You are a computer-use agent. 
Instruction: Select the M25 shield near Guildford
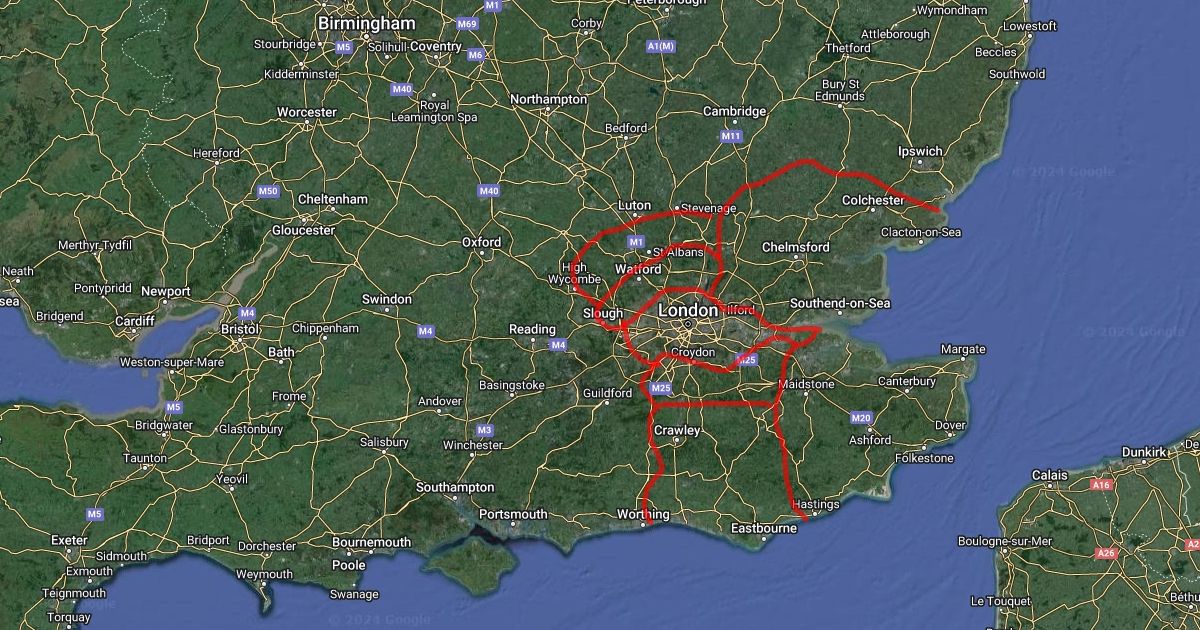point(660,388)
